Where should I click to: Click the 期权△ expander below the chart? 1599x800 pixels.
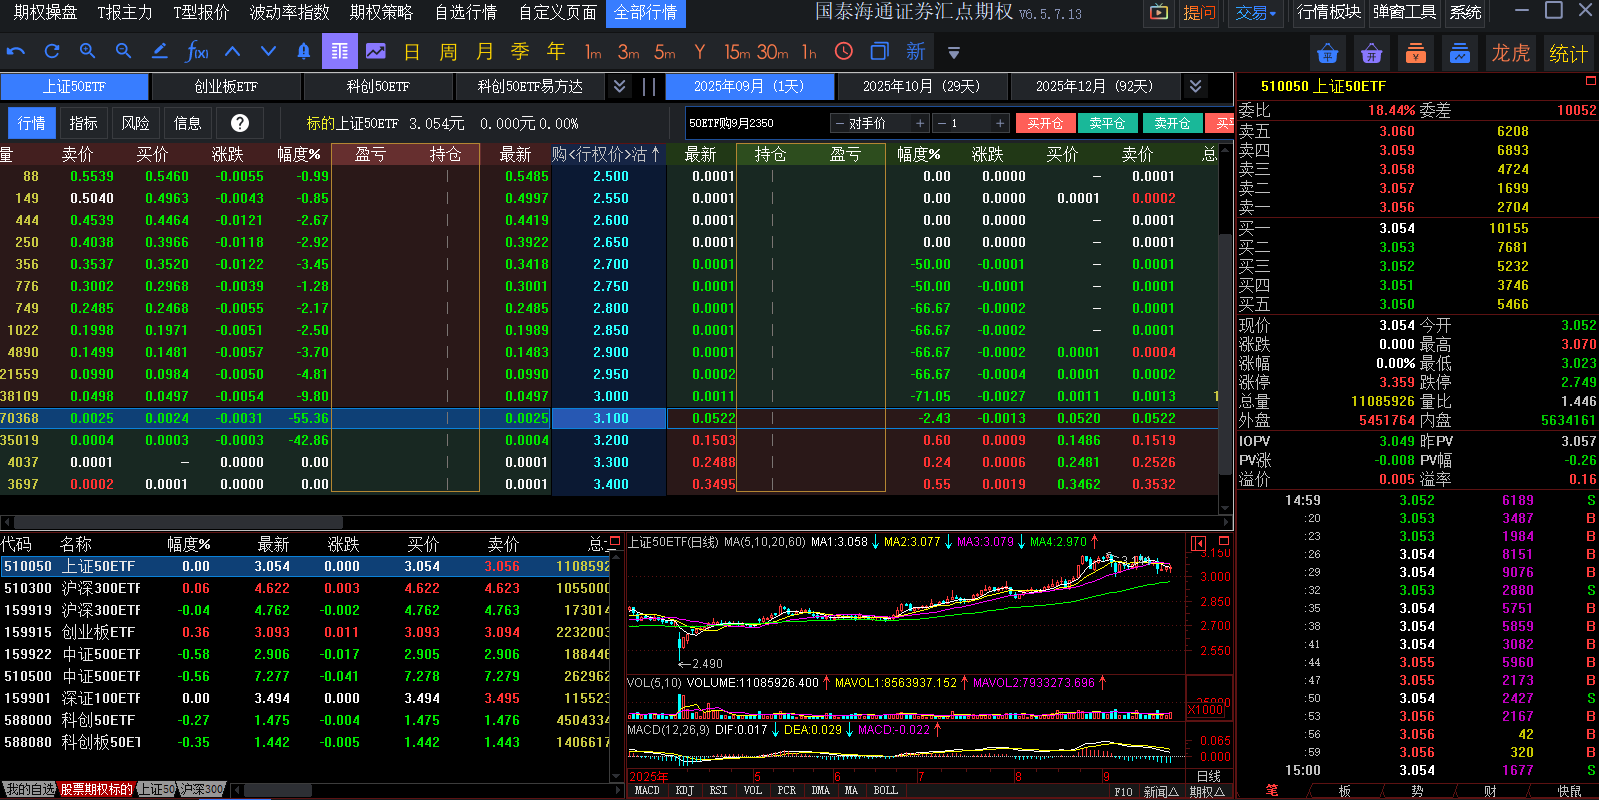[x=1207, y=791]
